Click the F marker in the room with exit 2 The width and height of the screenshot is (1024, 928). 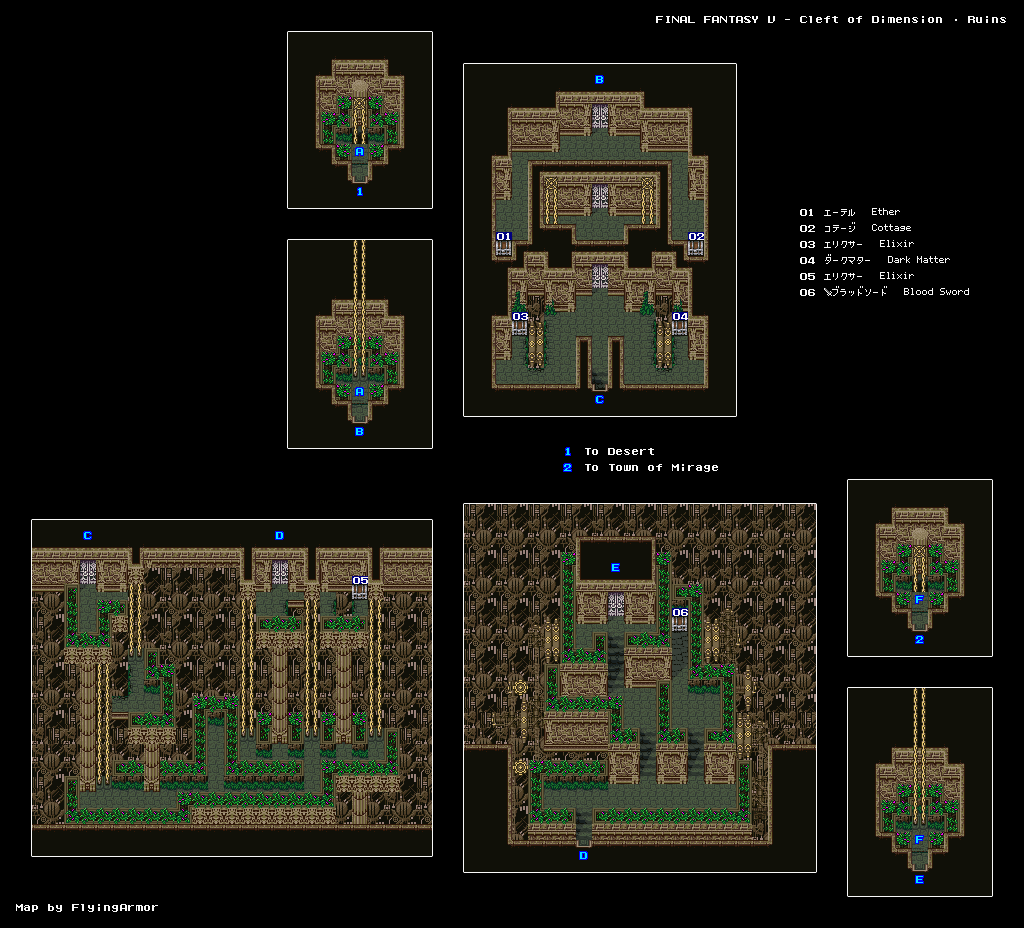(x=920, y=600)
